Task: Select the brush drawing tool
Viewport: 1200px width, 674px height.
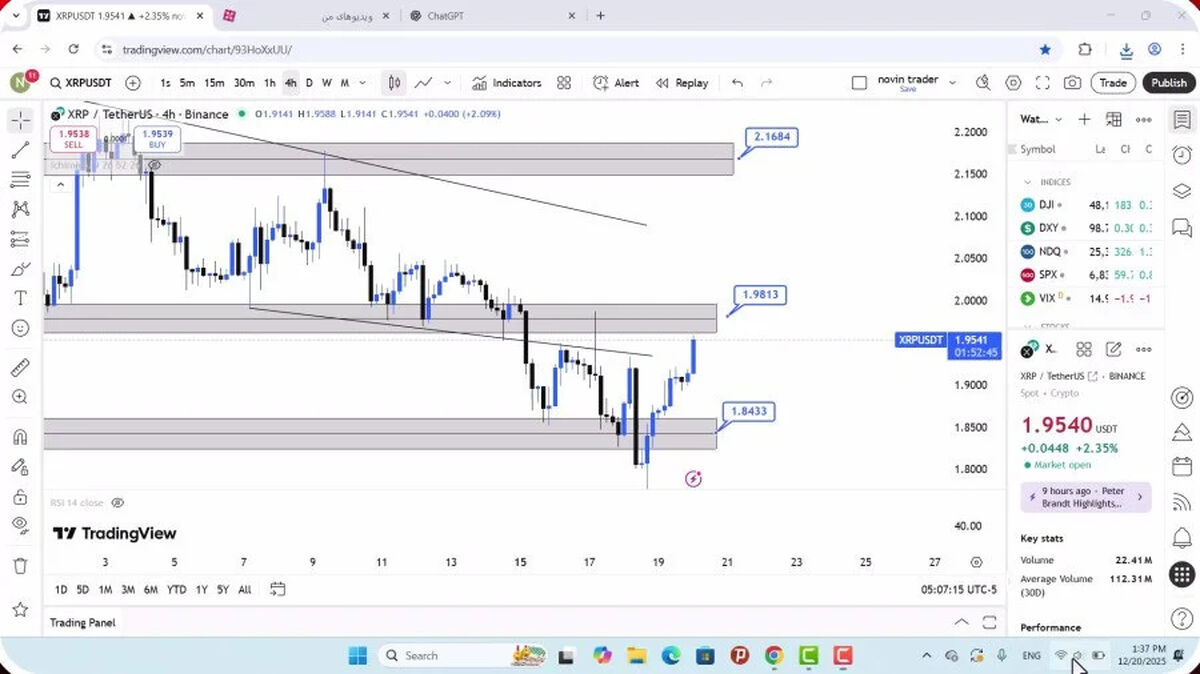Action: 20,269
